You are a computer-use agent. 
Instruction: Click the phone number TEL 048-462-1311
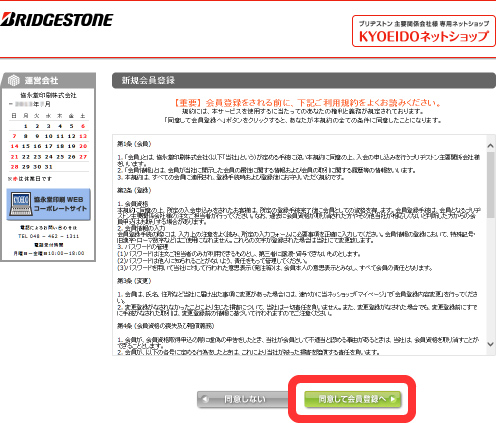click(48, 236)
